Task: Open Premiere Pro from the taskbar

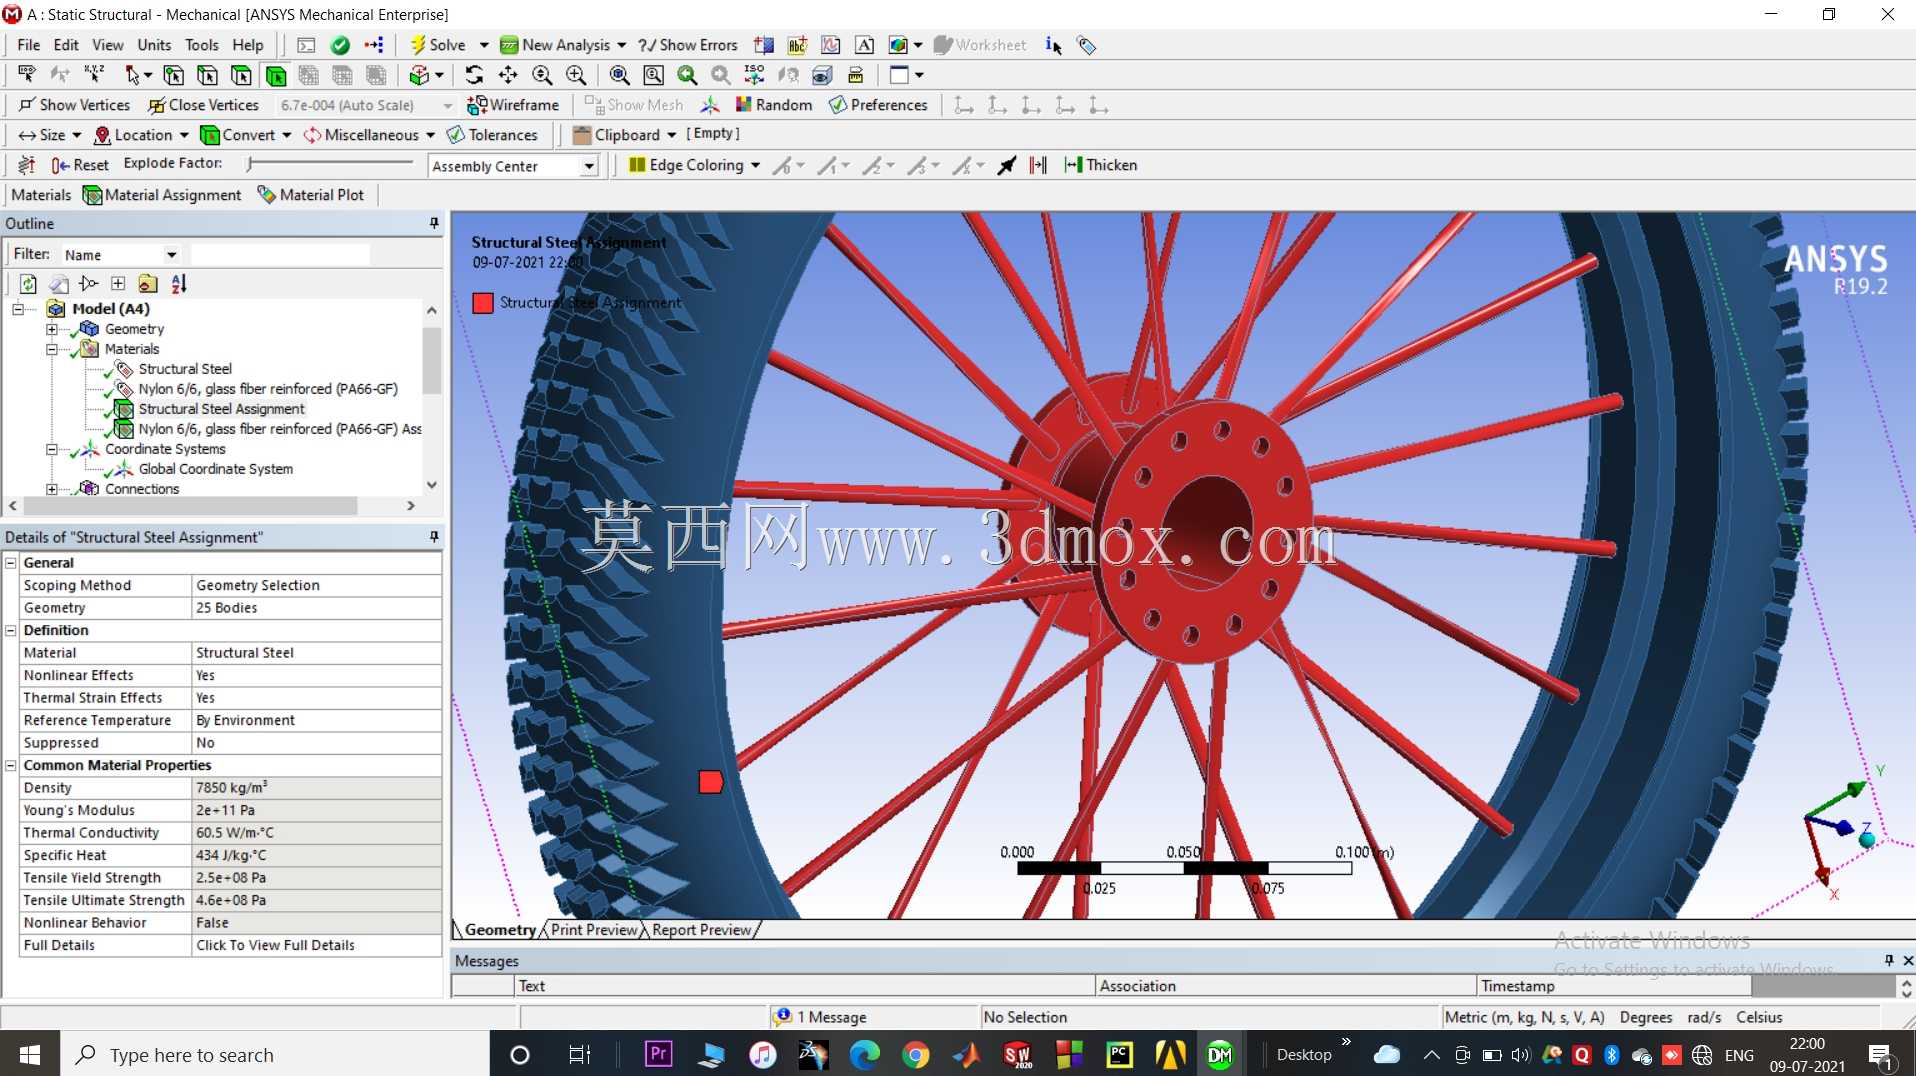Action: (658, 1054)
